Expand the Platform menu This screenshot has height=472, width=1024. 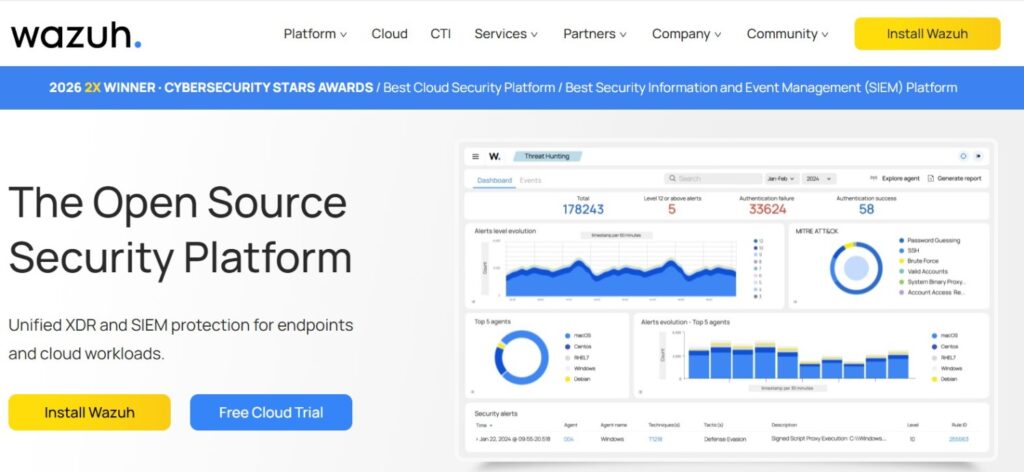[x=315, y=34]
